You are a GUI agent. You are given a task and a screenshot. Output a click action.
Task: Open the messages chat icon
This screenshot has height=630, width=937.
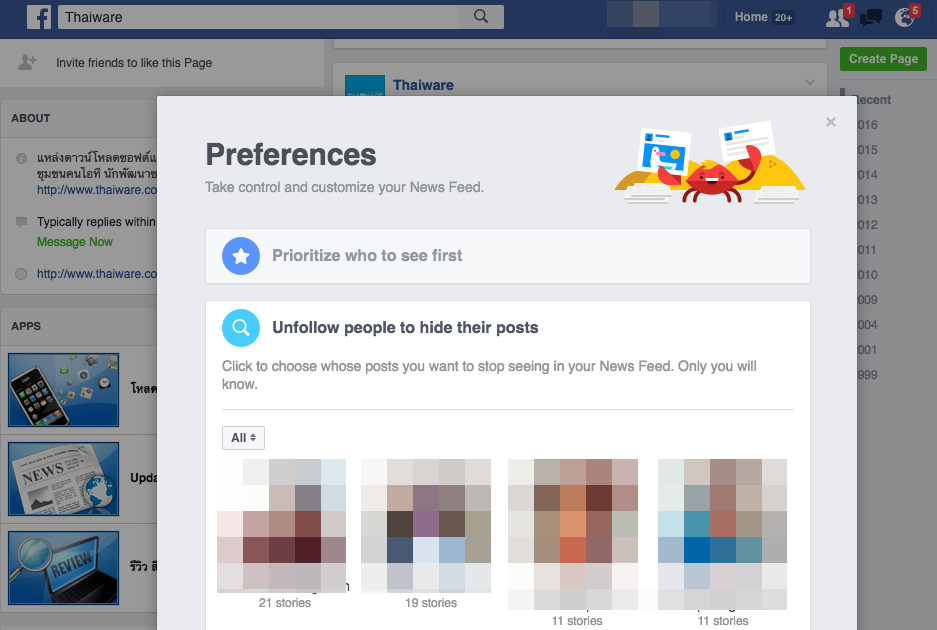coord(871,17)
